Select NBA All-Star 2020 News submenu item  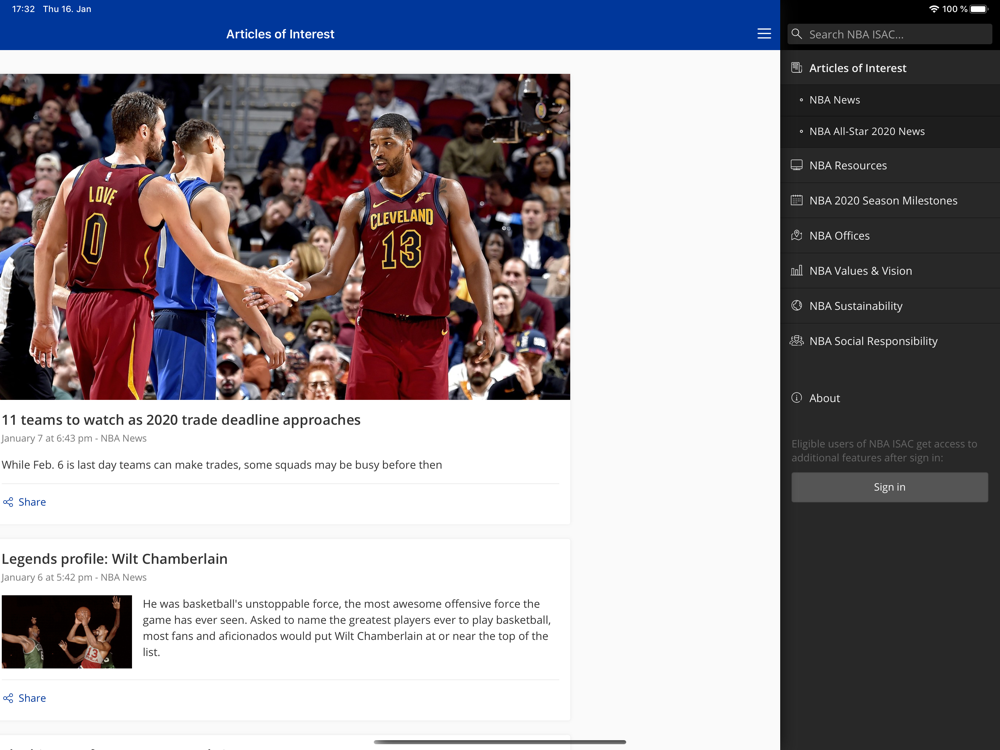point(890,131)
